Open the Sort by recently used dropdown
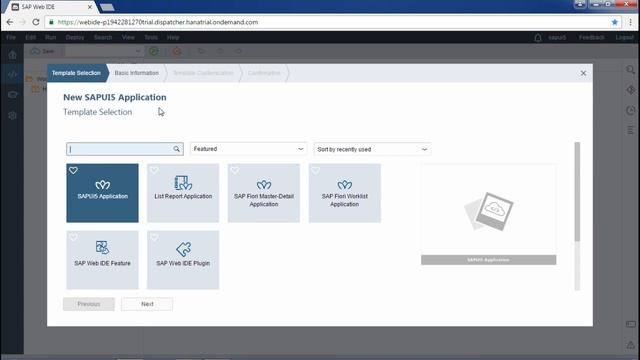This screenshot has width=640, height=360. coord(372,149)
